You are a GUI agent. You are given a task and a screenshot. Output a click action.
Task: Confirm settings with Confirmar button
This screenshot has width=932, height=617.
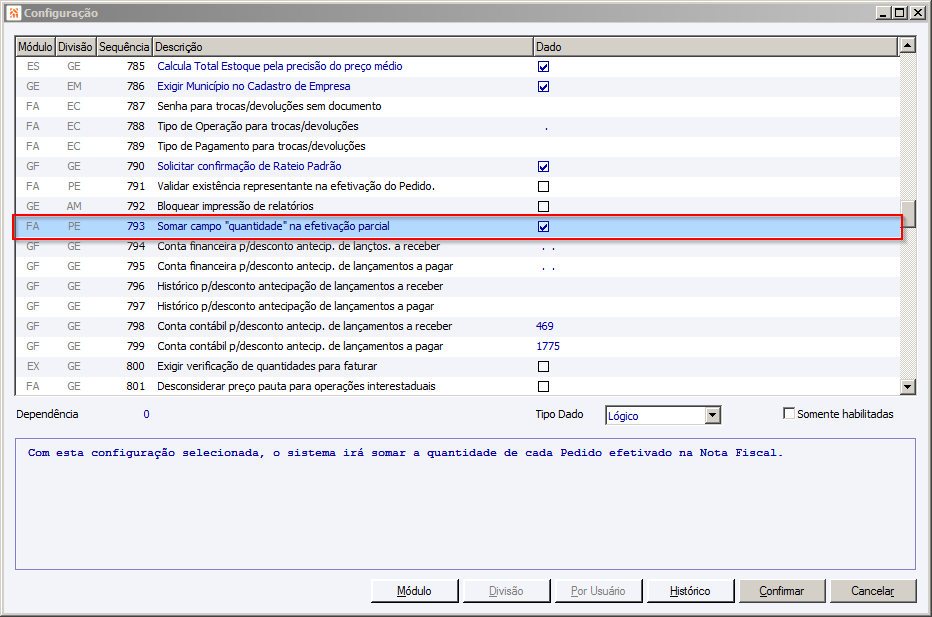point(782,591)
